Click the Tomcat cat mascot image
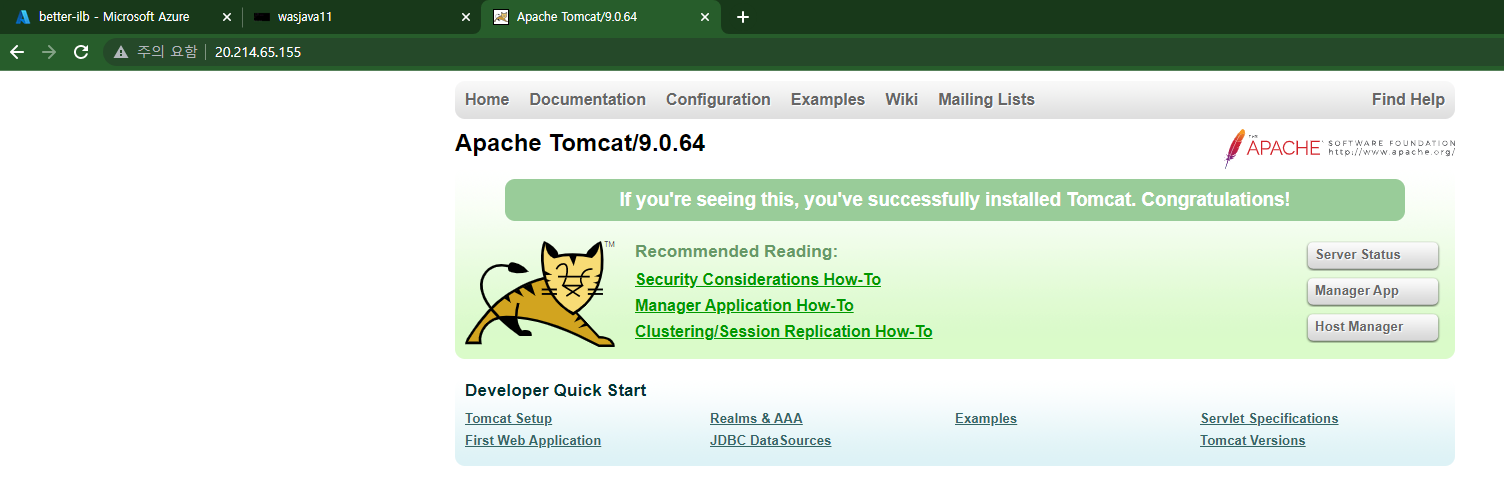This screenshot has height=477, width=1504. tap(541, 293)
